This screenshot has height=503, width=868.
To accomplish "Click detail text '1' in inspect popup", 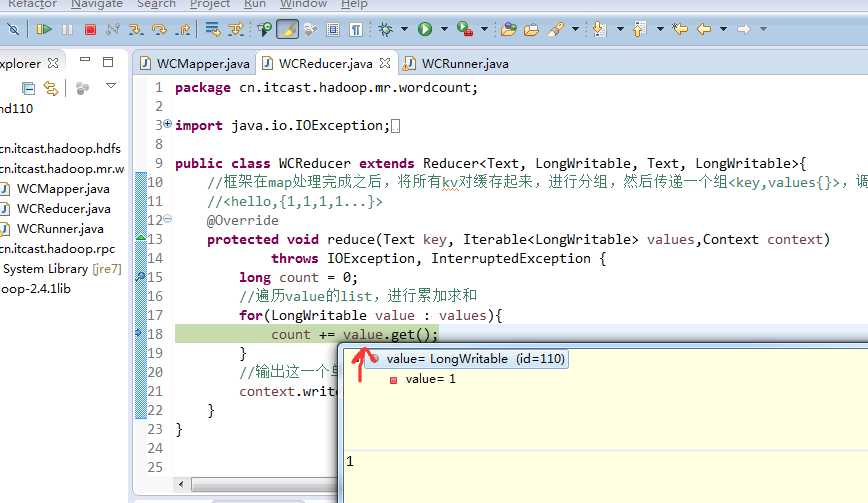I will (x=350, y=461).
